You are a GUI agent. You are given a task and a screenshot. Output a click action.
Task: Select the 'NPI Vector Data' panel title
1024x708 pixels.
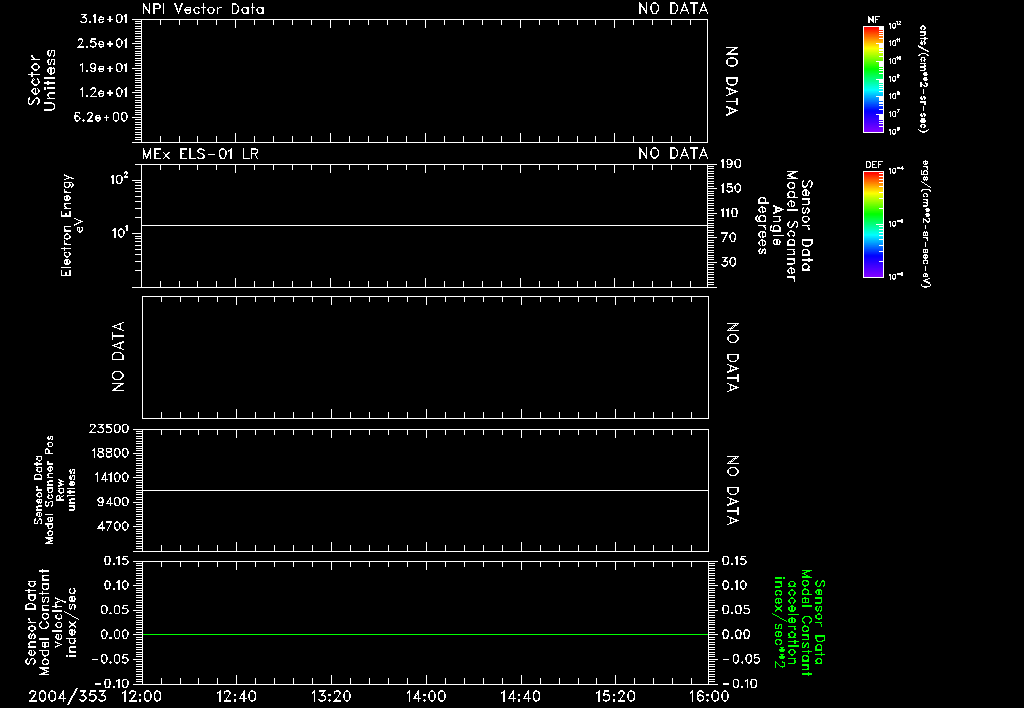[x=203, y=9]
